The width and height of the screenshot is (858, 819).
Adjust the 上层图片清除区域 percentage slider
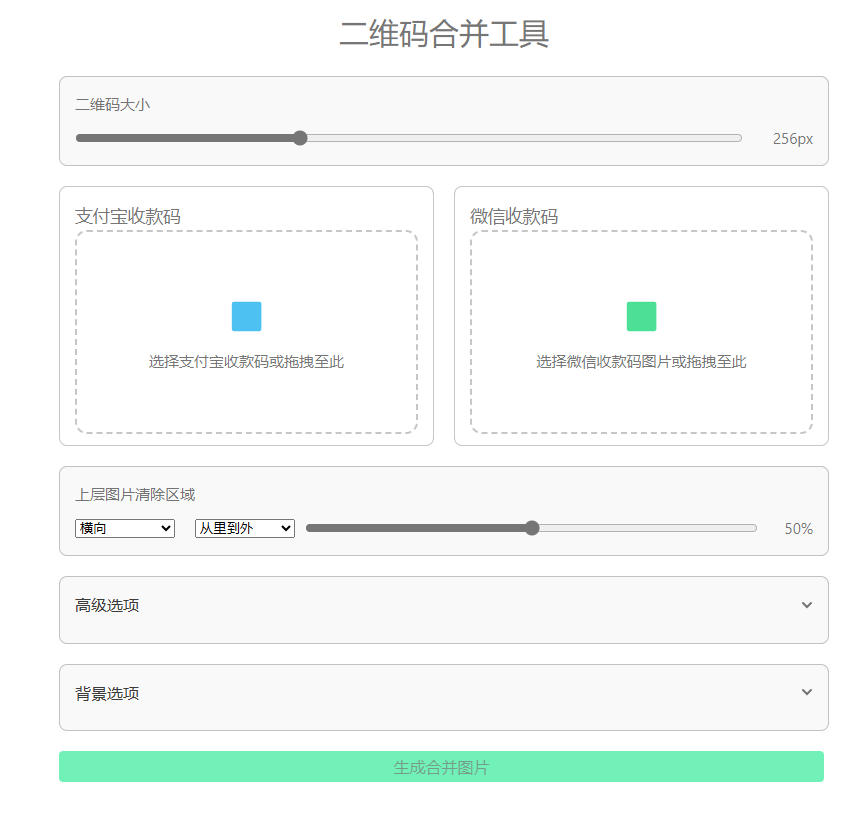[531, 528]
